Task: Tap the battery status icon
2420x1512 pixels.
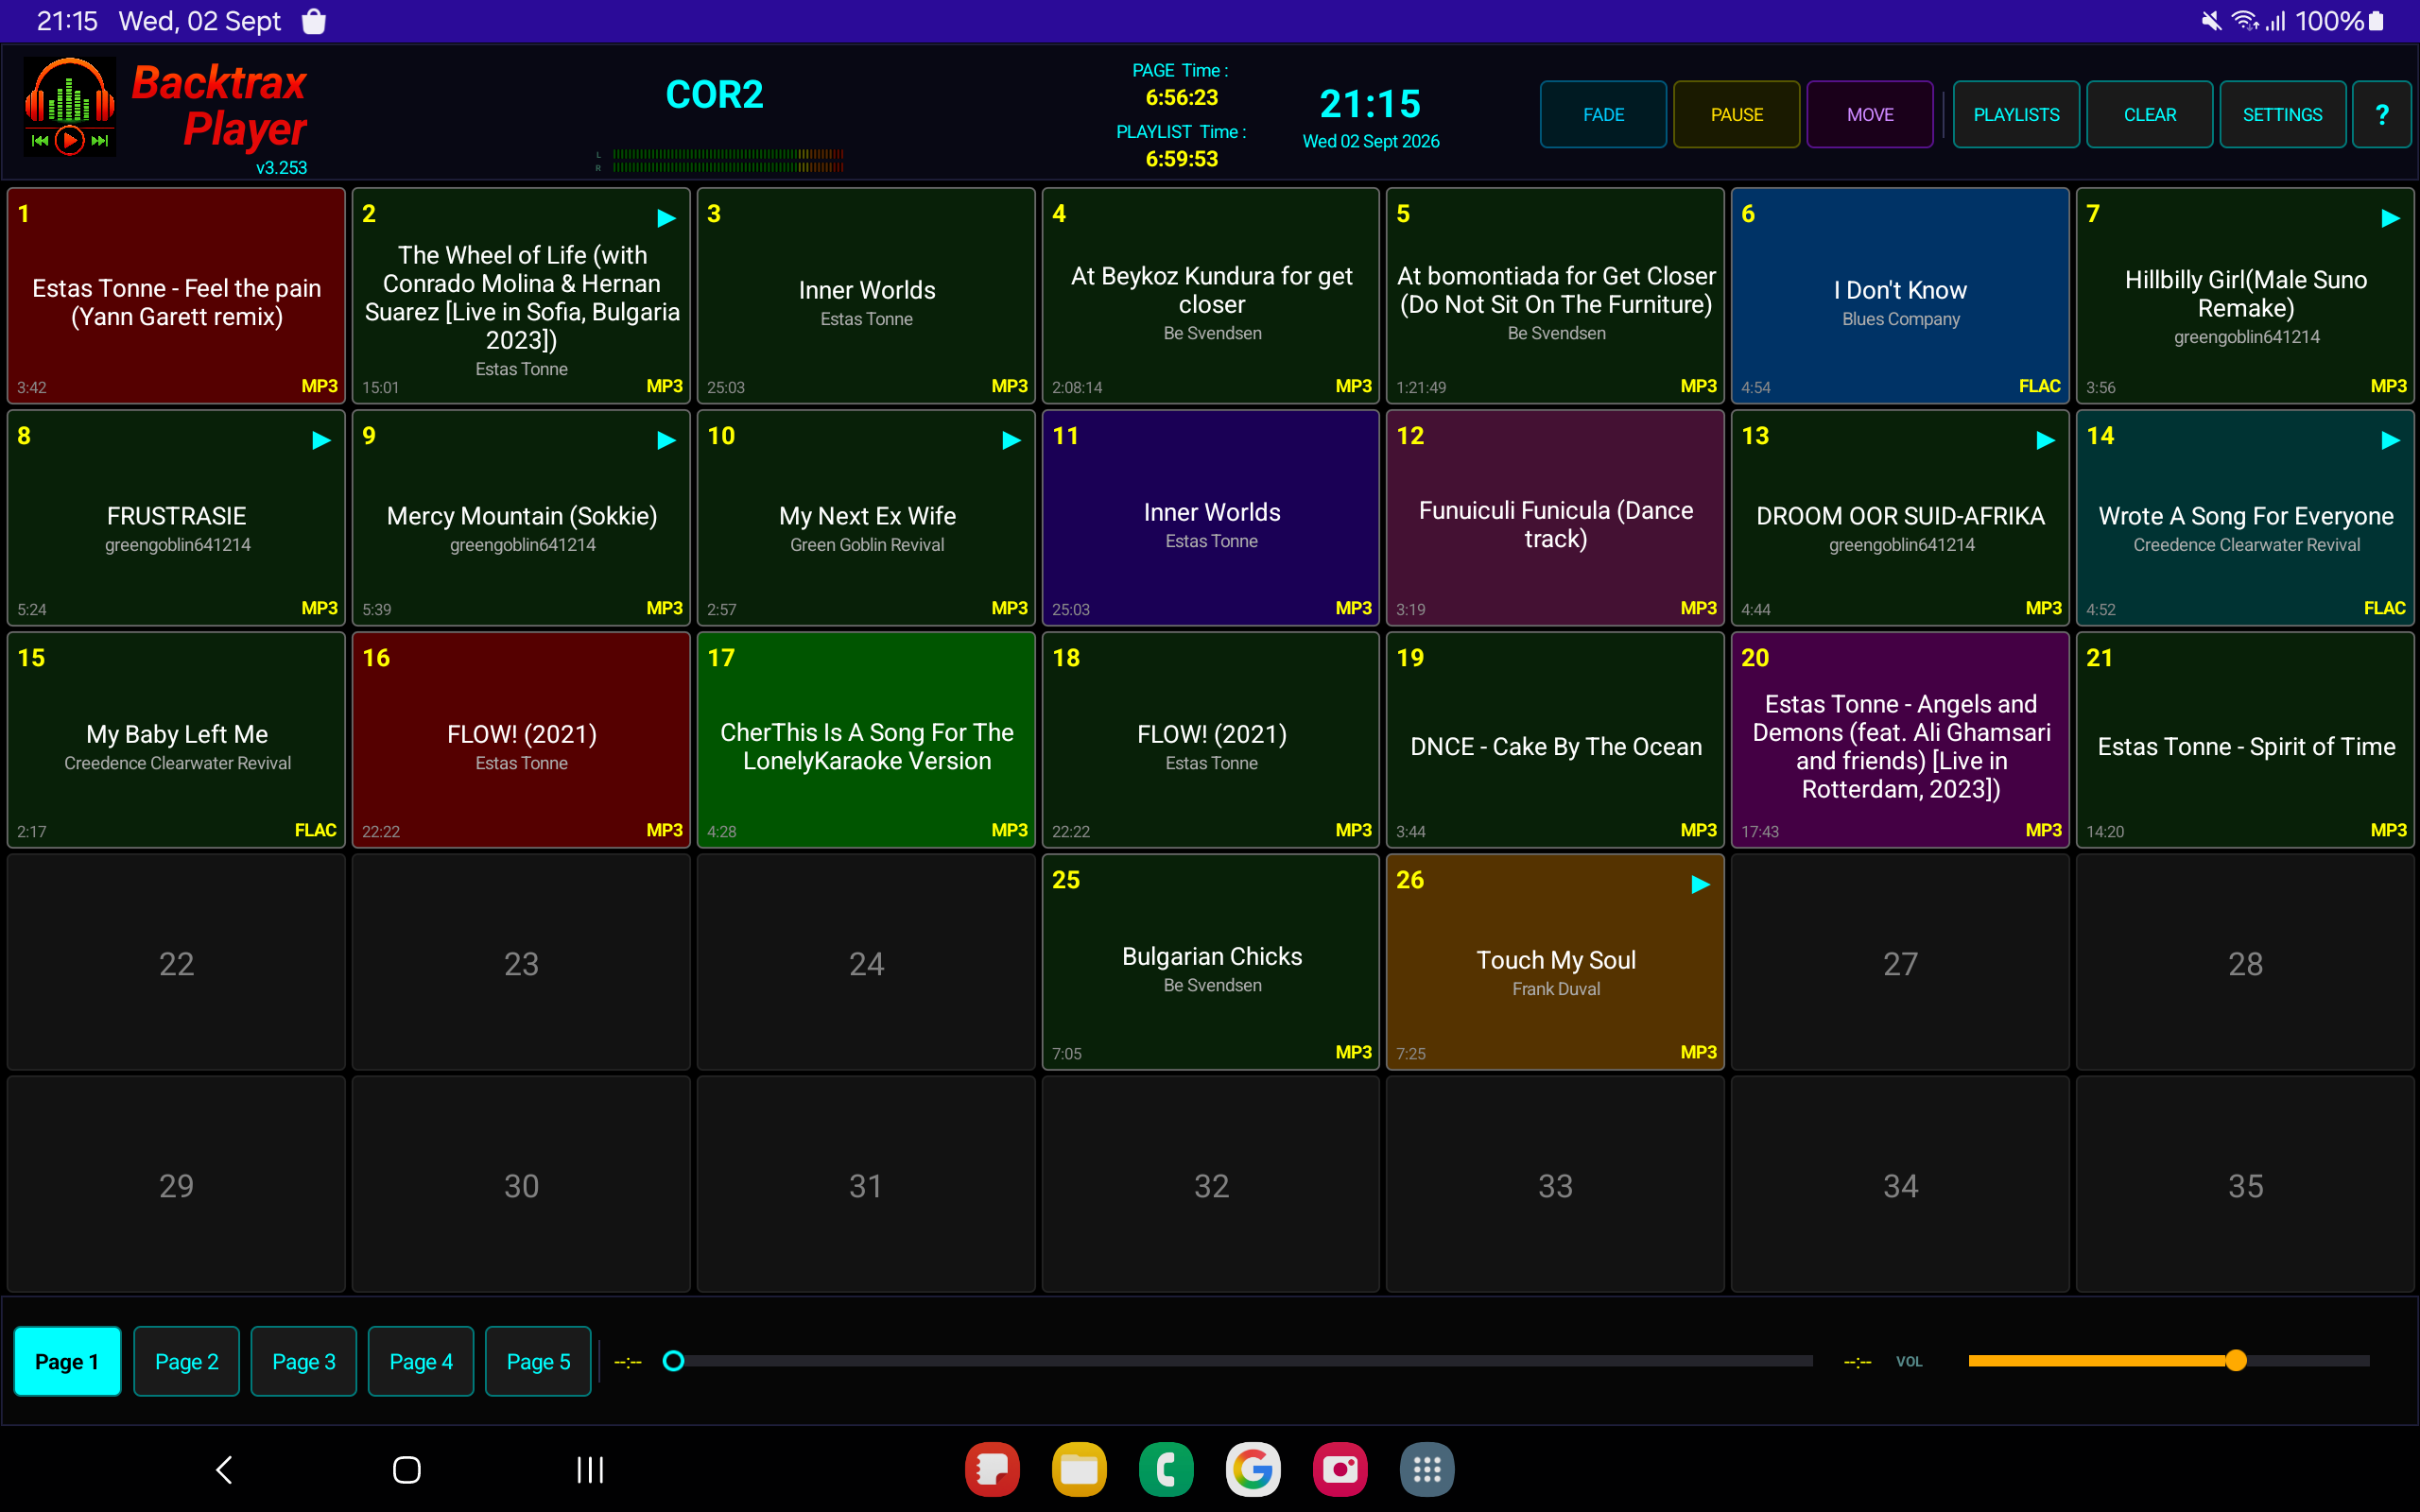Action: [x=2376, y=21]
